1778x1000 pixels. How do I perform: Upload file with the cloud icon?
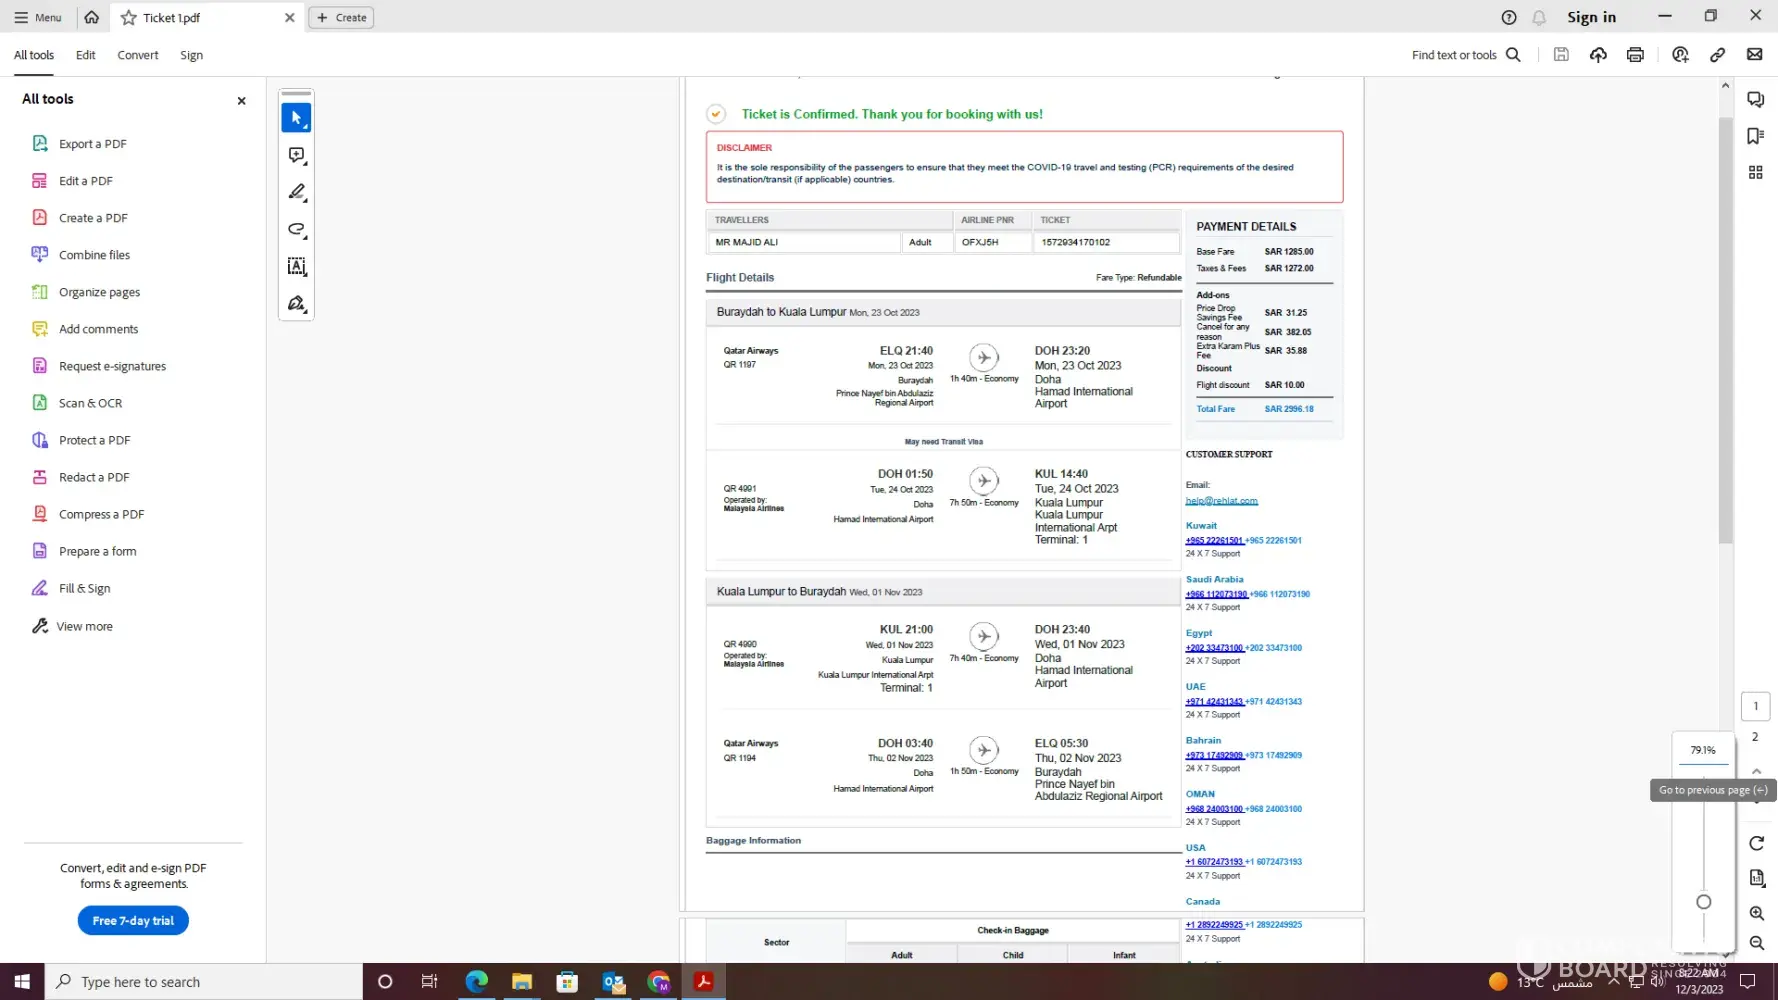click(1598, 55)
